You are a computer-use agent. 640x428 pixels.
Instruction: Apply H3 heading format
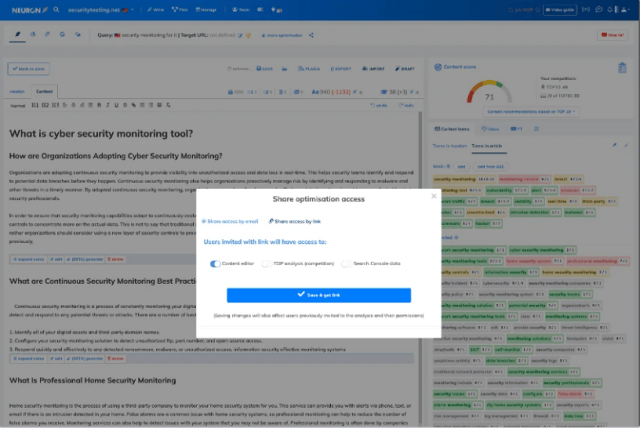point(56,105)
